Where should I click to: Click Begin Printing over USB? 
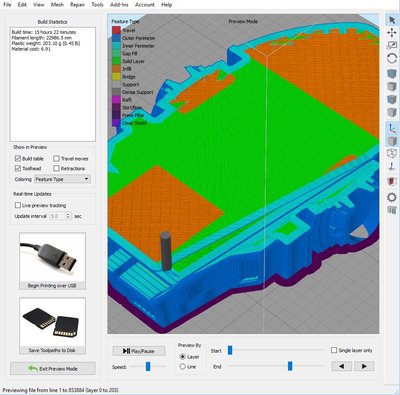pos(52,261)
